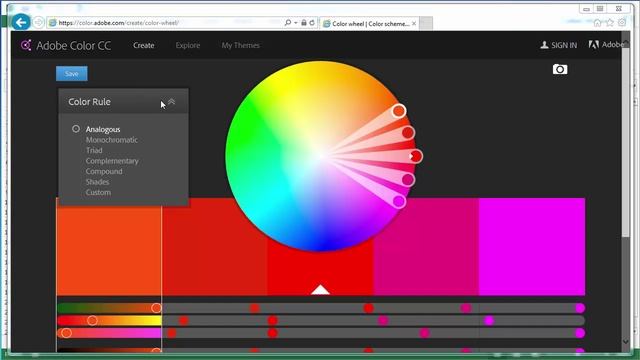Select the bright magenta handle on the wheel
This screenshot has width=640, height=360.
point(399,201)
